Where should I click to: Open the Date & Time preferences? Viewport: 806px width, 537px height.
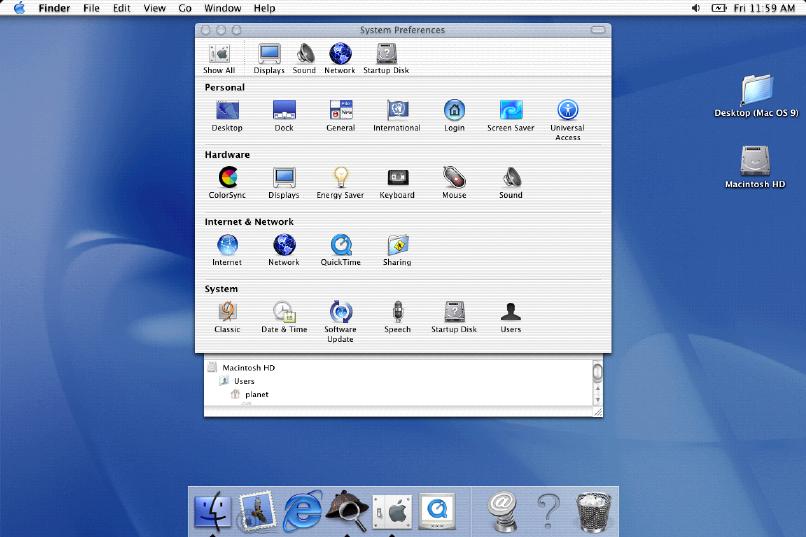(284, 317)
